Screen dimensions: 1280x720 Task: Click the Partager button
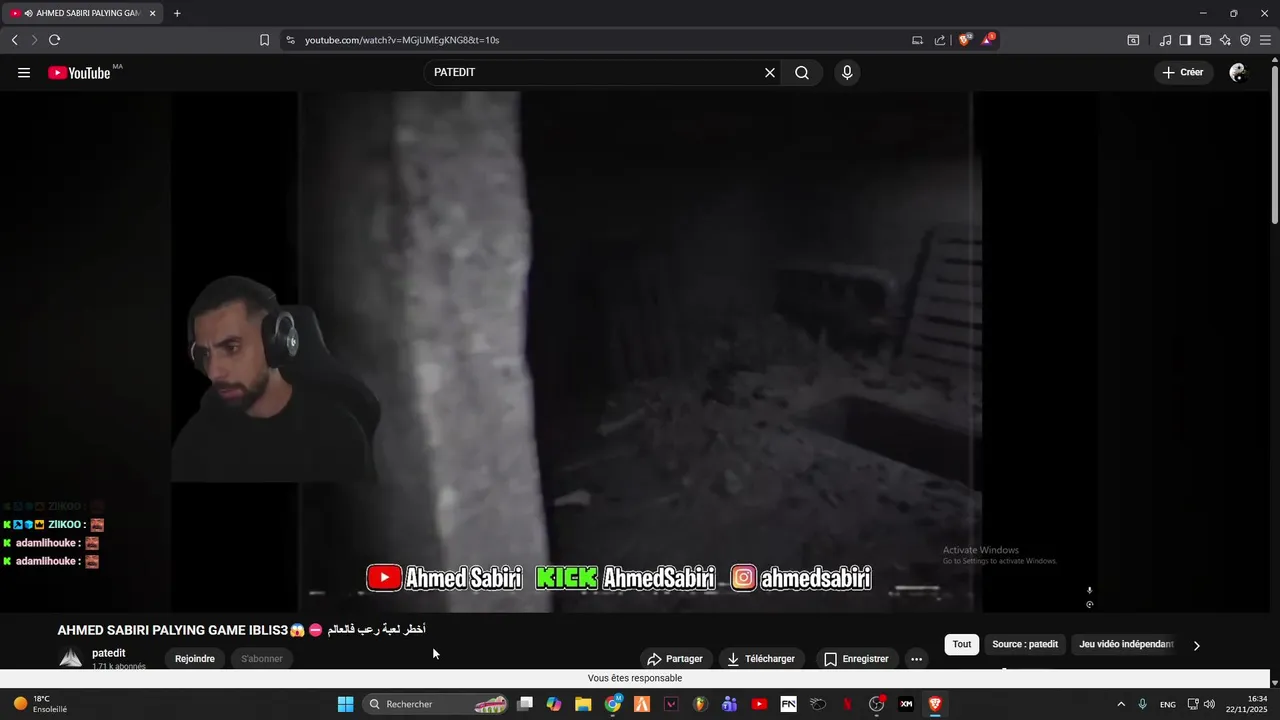(x=675, y=659)
